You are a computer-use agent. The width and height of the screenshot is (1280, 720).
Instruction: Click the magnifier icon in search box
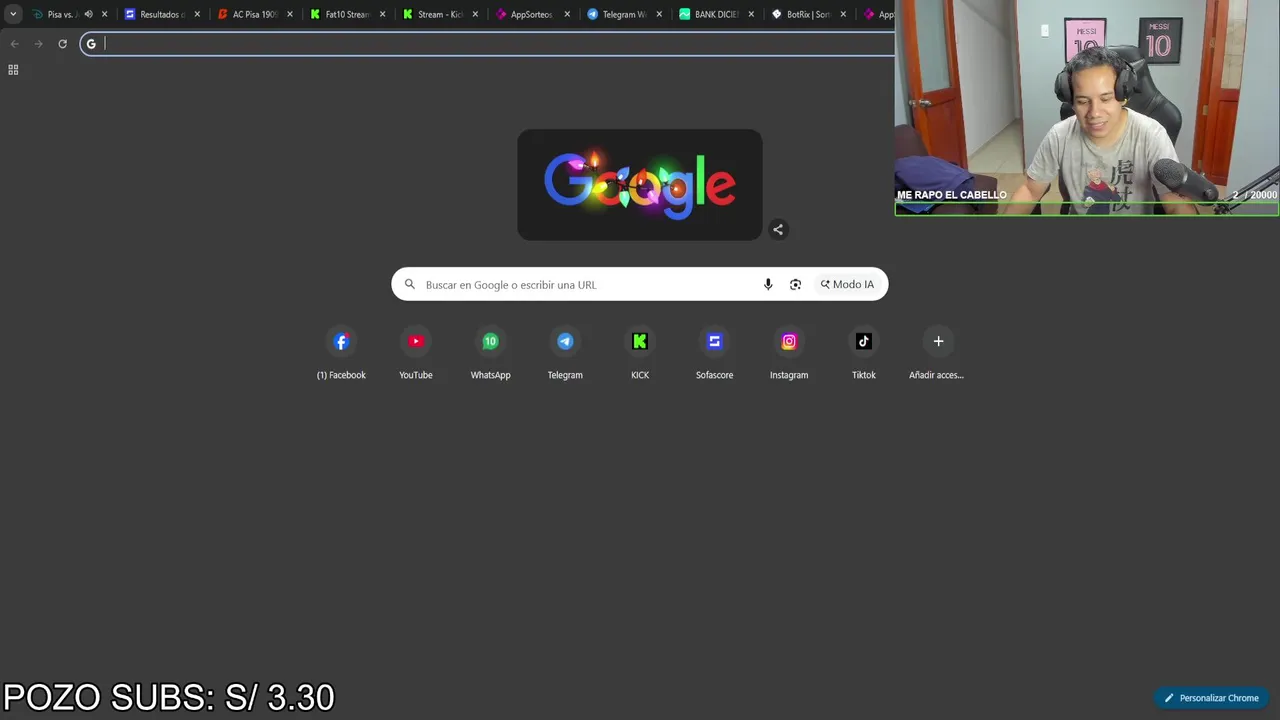point(410,284)
